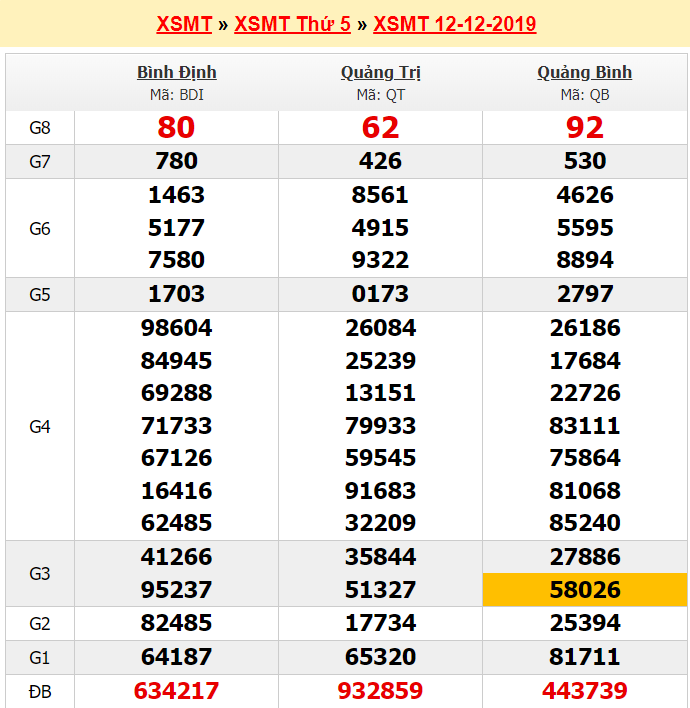The image size is (690, 708).
Task: Click the G6 number 8894
Action: tap(585, 260)
